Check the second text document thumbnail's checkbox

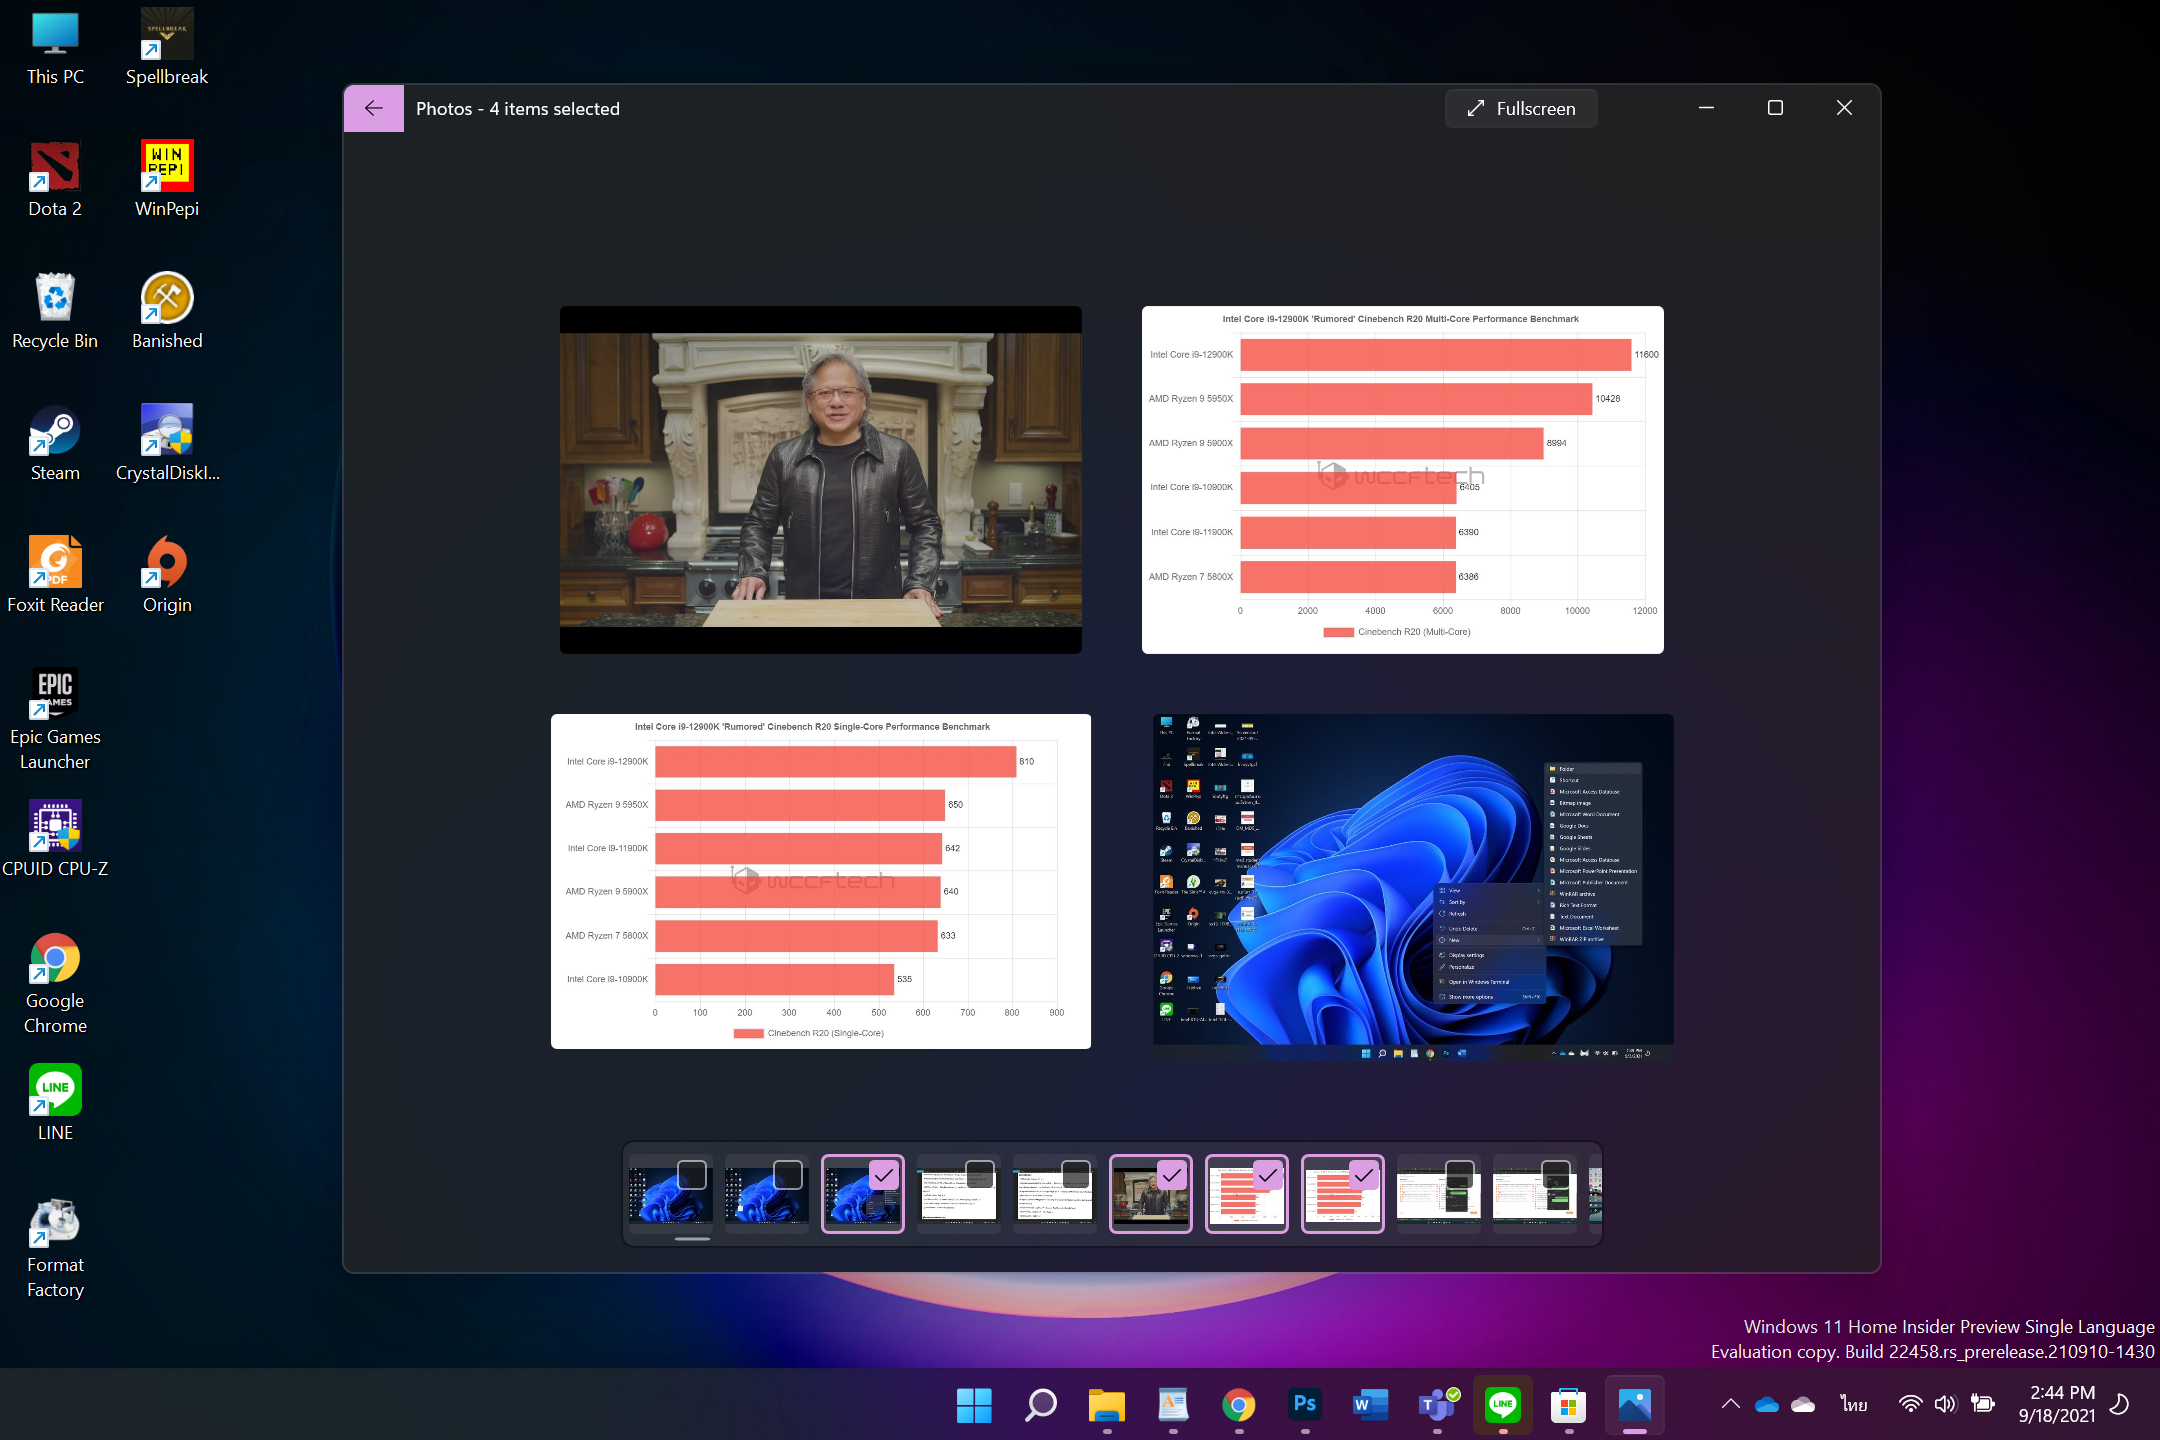pos(1075,1174)
